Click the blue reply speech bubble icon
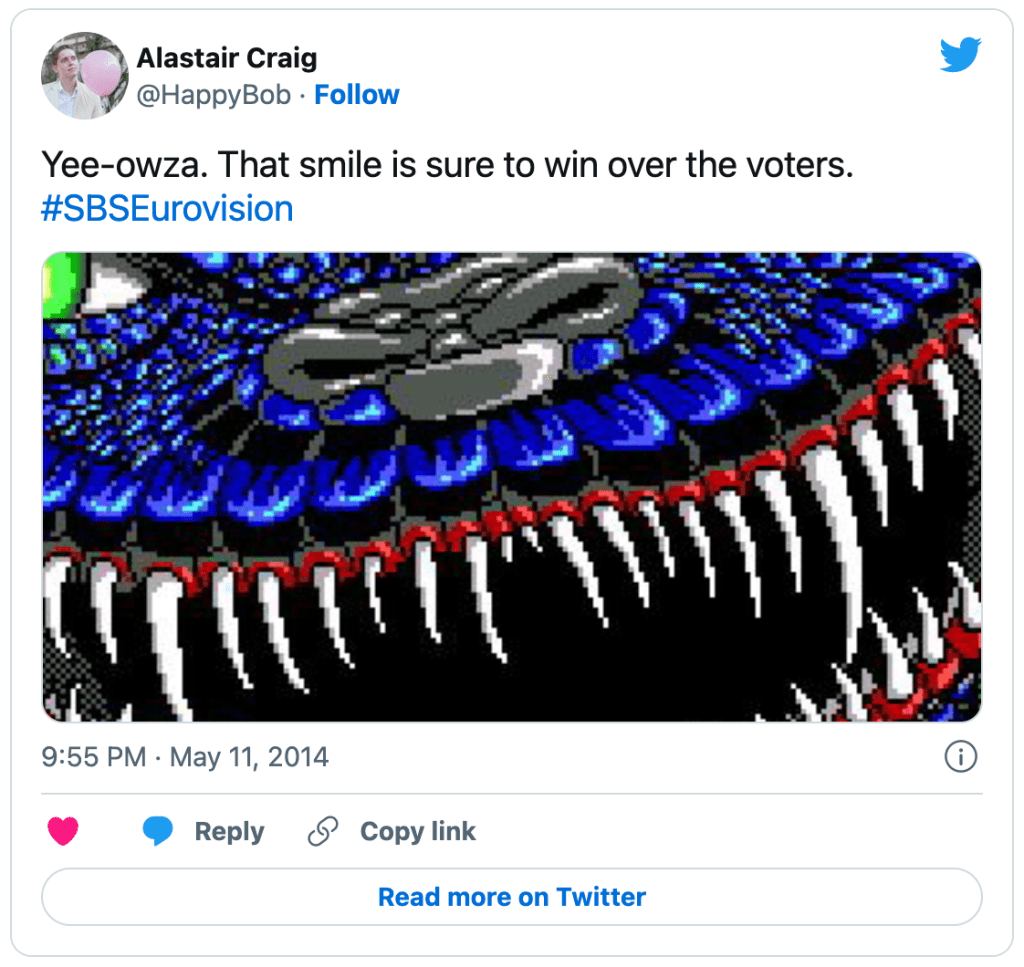This screenshot has width=1024, height=967. point(158,831)
